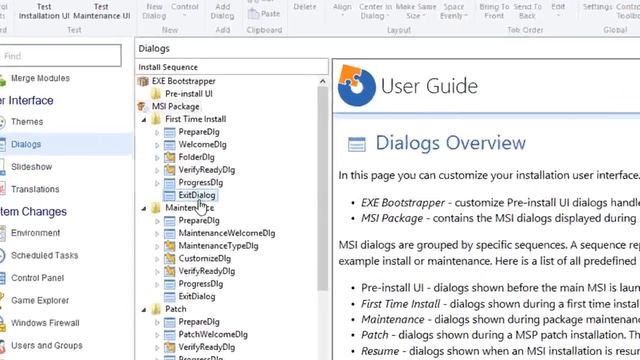Select VerifyReadyDlg under Maintenance

(x=207, y=271)
